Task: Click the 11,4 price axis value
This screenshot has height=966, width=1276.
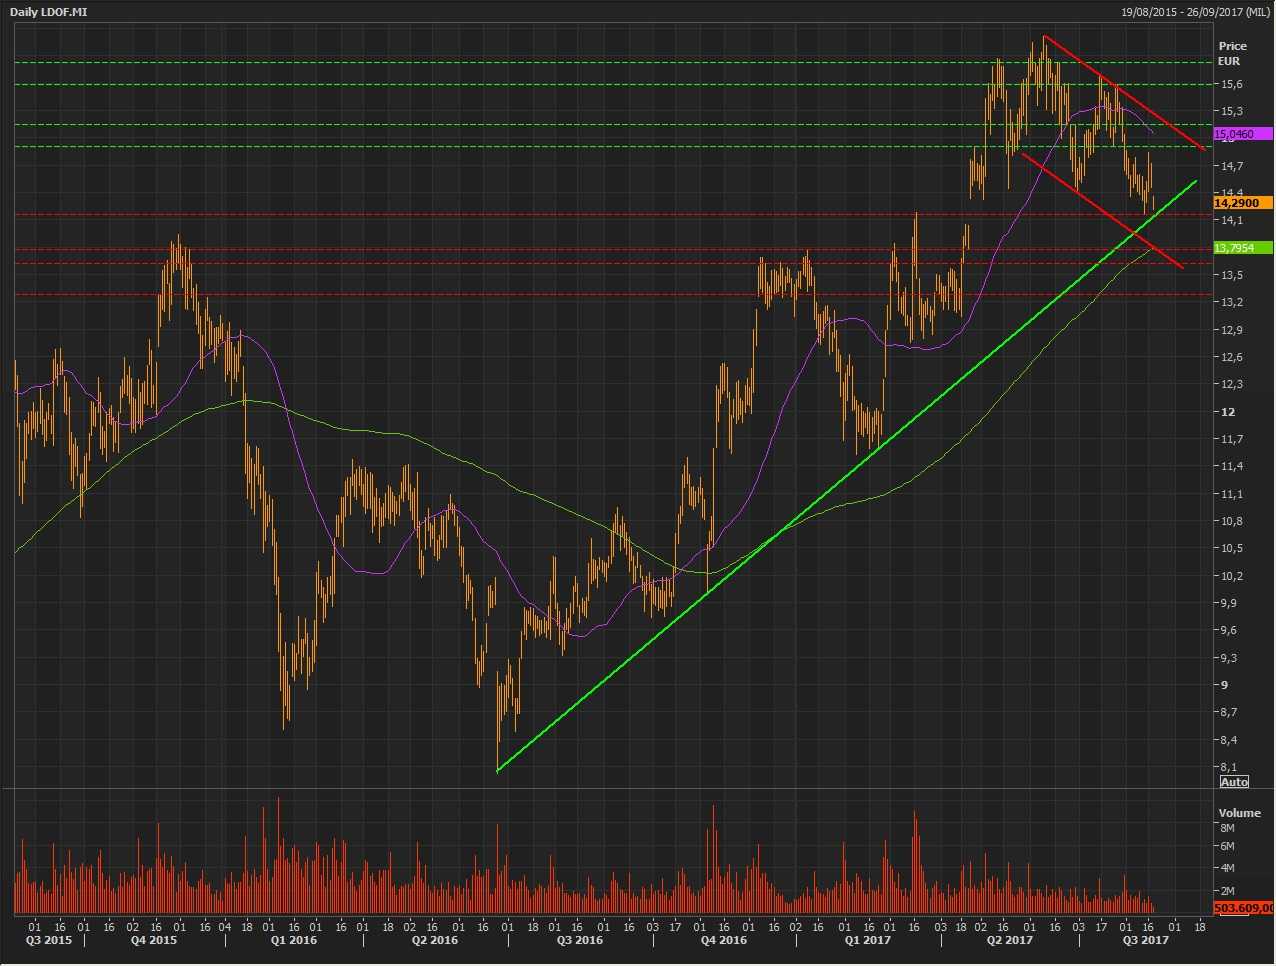Action: [1231, 466]
